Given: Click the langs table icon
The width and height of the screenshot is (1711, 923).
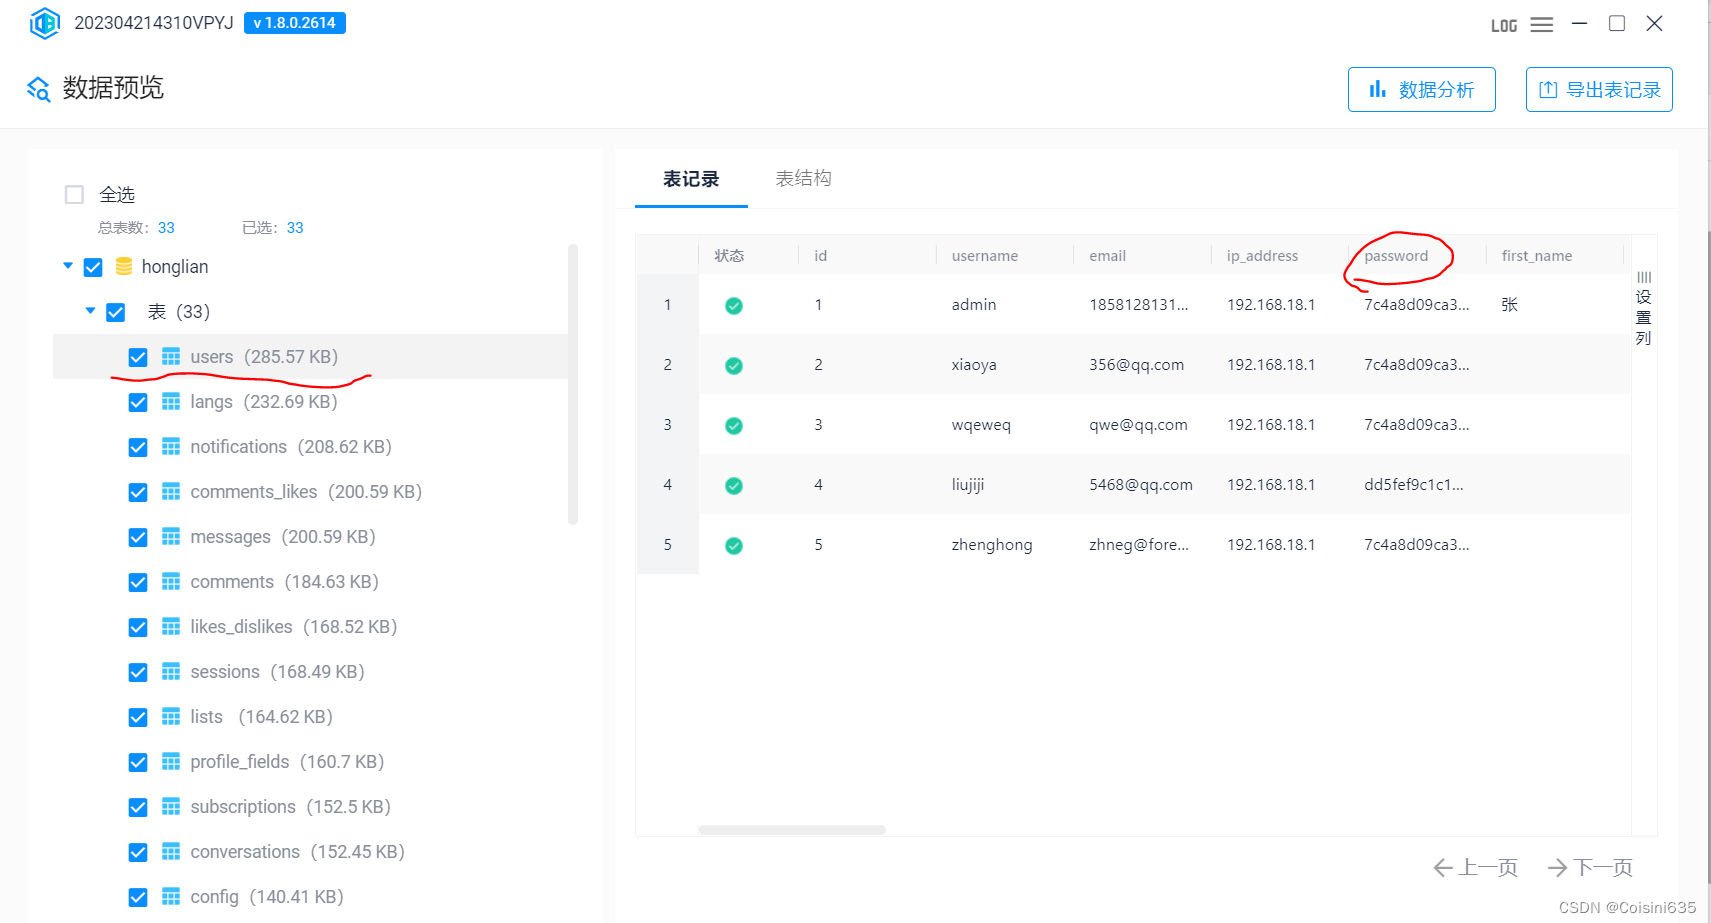Looking at the screenshot, I should pyautogui.click(x=171, y=402).
